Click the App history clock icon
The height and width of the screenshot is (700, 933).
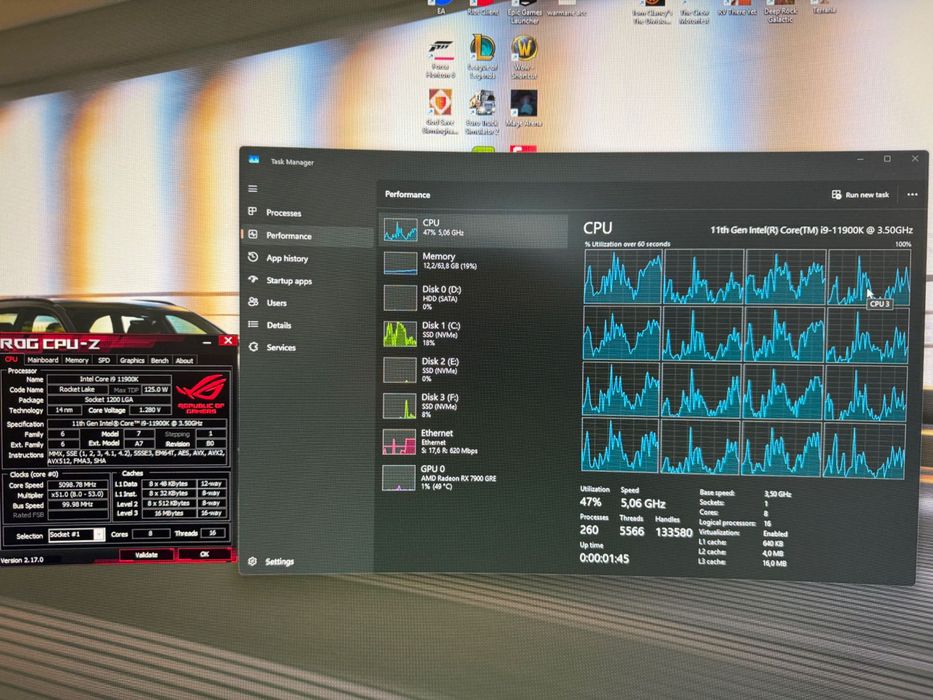pyautogui.click(x=253, y=257)
